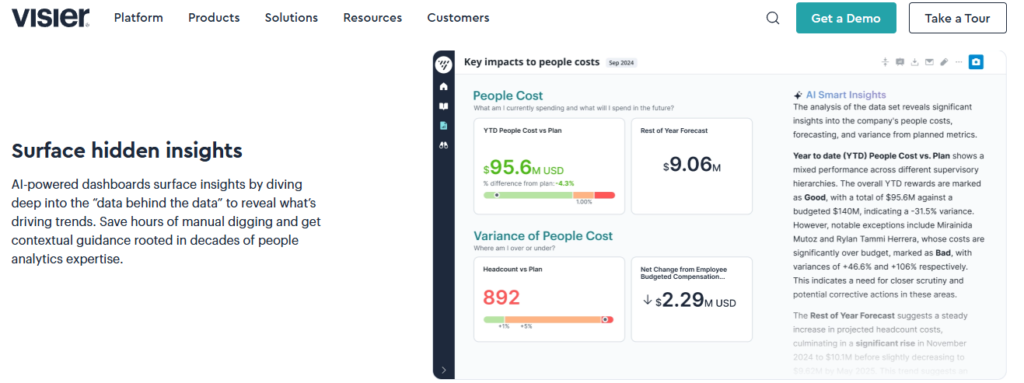
Task: Click the down arrow beside $2.29M USD
Action: pyautogui.click(x=648, y=301)
